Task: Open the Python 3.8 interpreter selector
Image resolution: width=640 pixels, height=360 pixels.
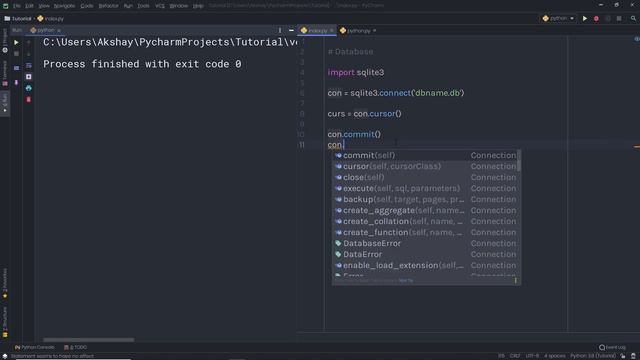Action: click(593, 356)
